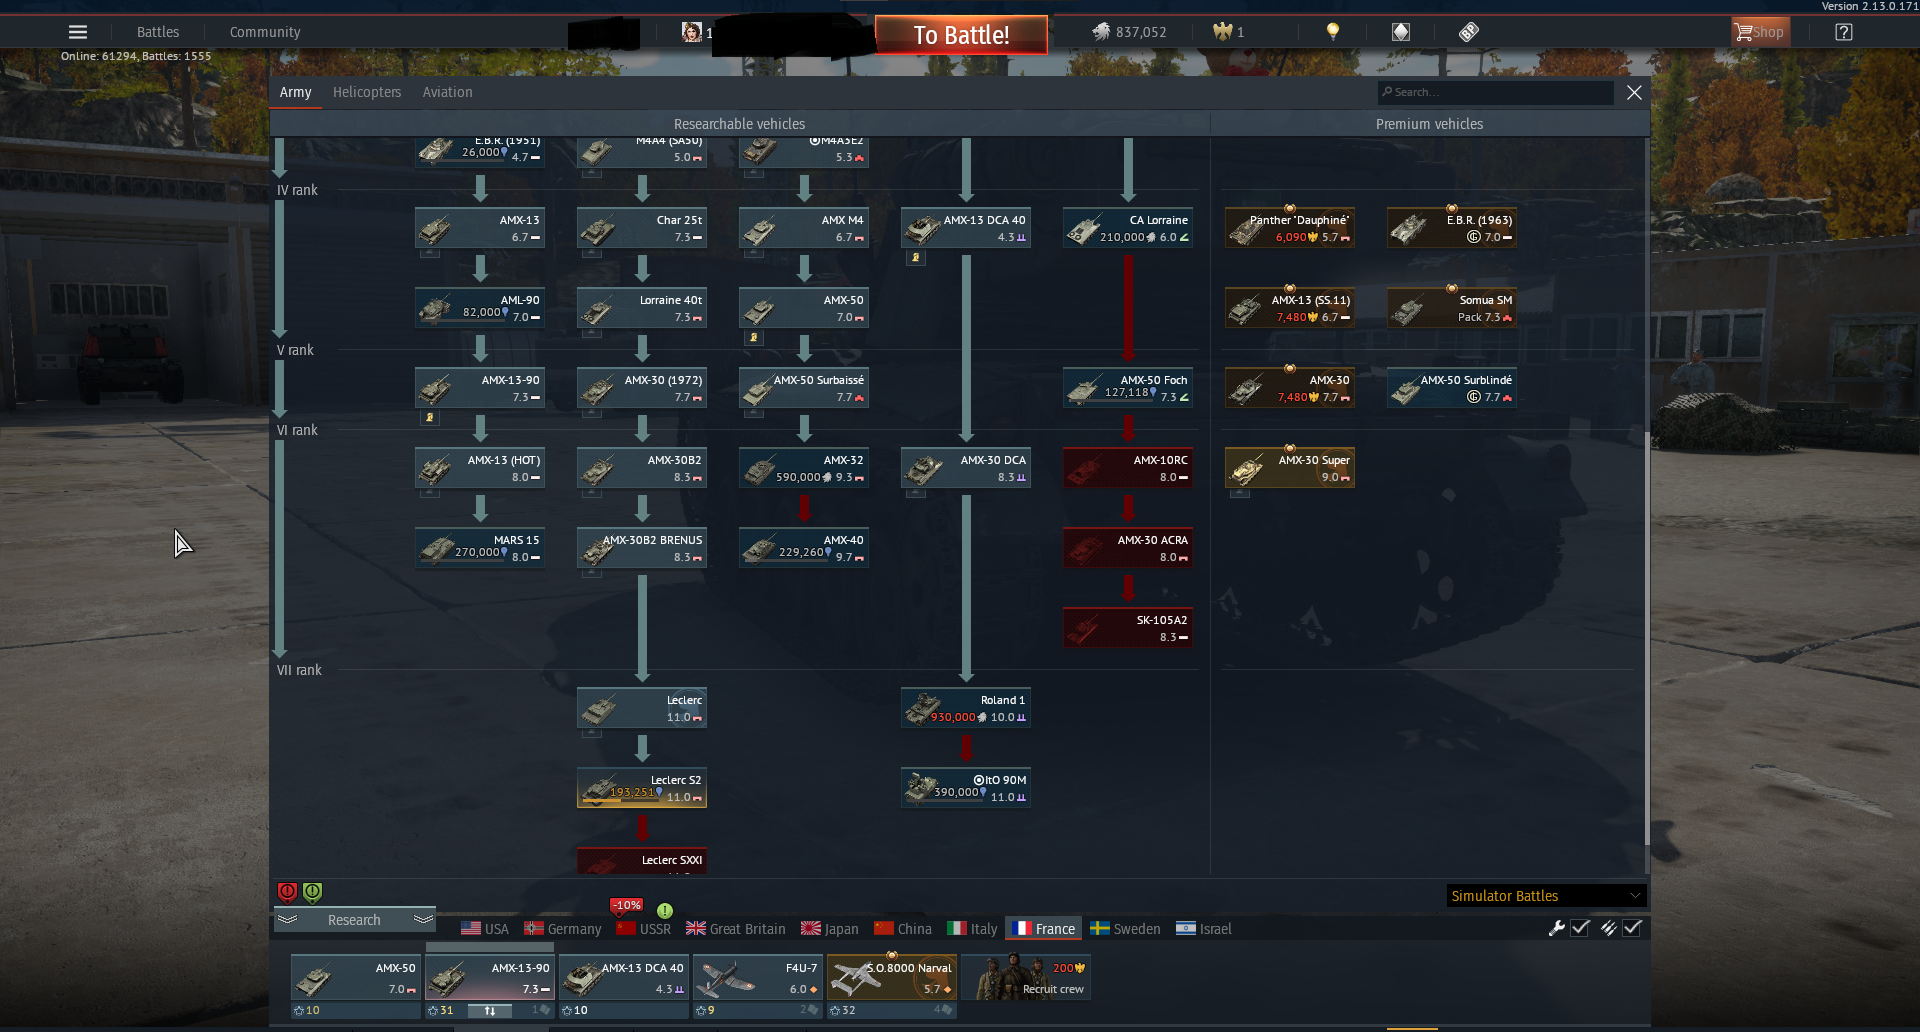Select the CA Lorraine vehicle card
Image resolution: width=1920 pixels, height=1032 pixels.
pyautogui.click(x=1128, y=228)
